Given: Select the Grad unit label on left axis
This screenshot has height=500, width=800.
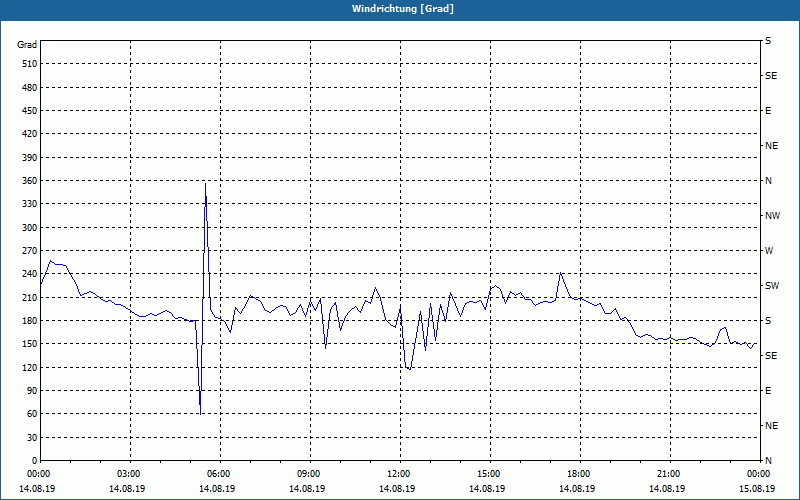Looking at the screenshot, I should pos(27,45).
